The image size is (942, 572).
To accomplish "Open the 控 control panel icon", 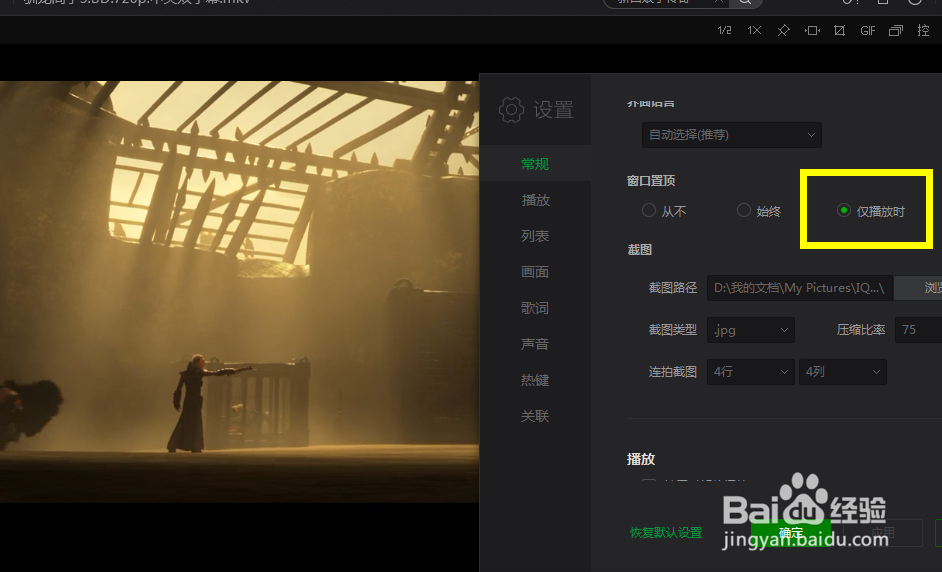I will pos(924,30).
